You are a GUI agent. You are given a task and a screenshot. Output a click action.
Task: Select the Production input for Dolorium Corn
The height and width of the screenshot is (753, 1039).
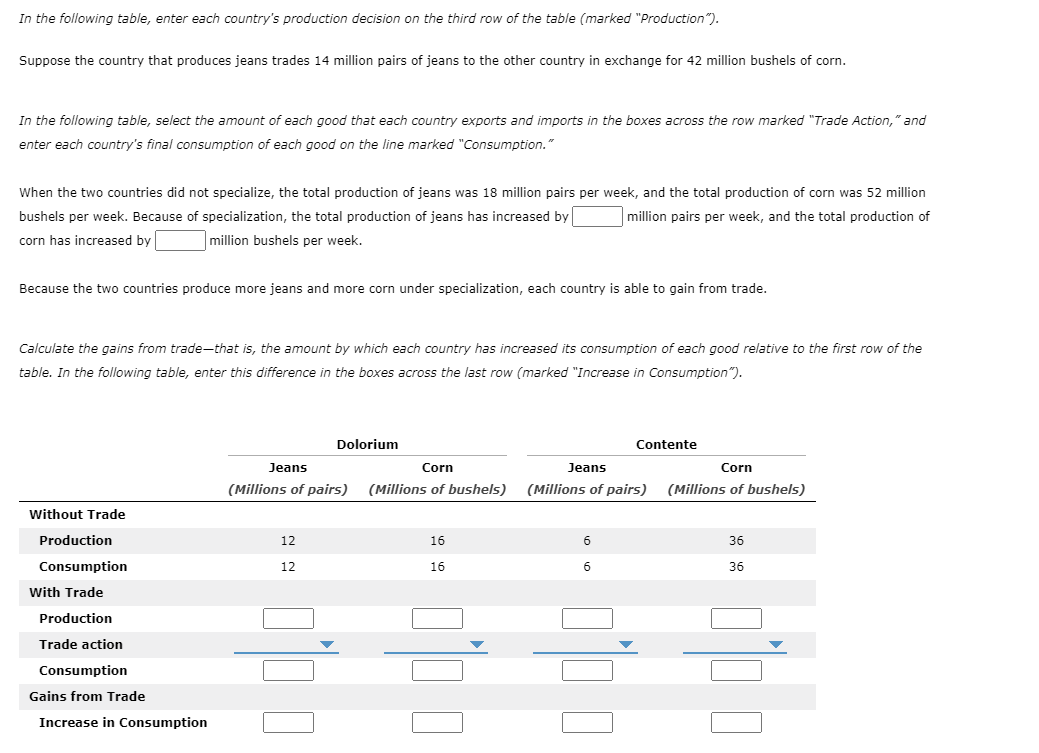(x=437, y=618)
